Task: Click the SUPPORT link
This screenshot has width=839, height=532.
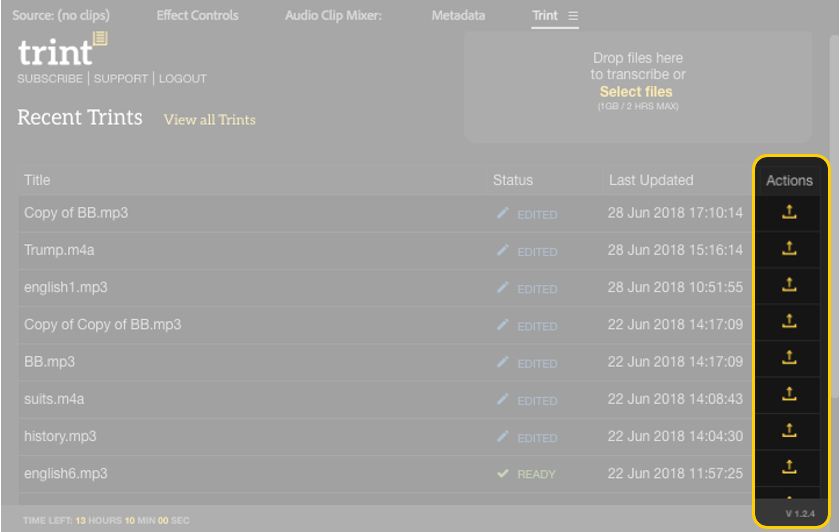Action: point(120,79)
